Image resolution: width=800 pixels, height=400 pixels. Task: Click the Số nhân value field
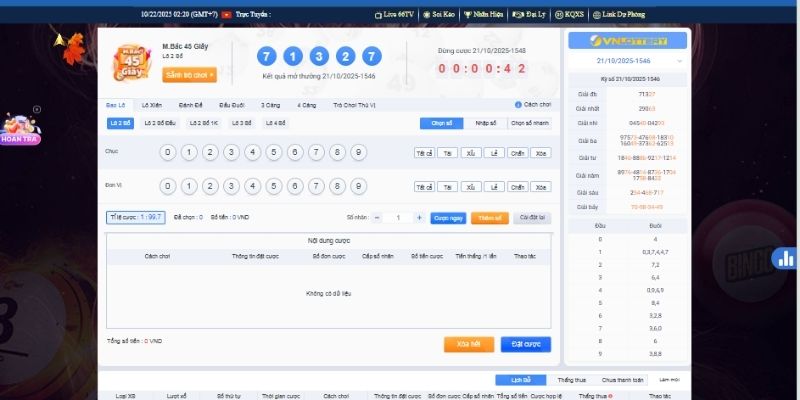click(398, 218)
